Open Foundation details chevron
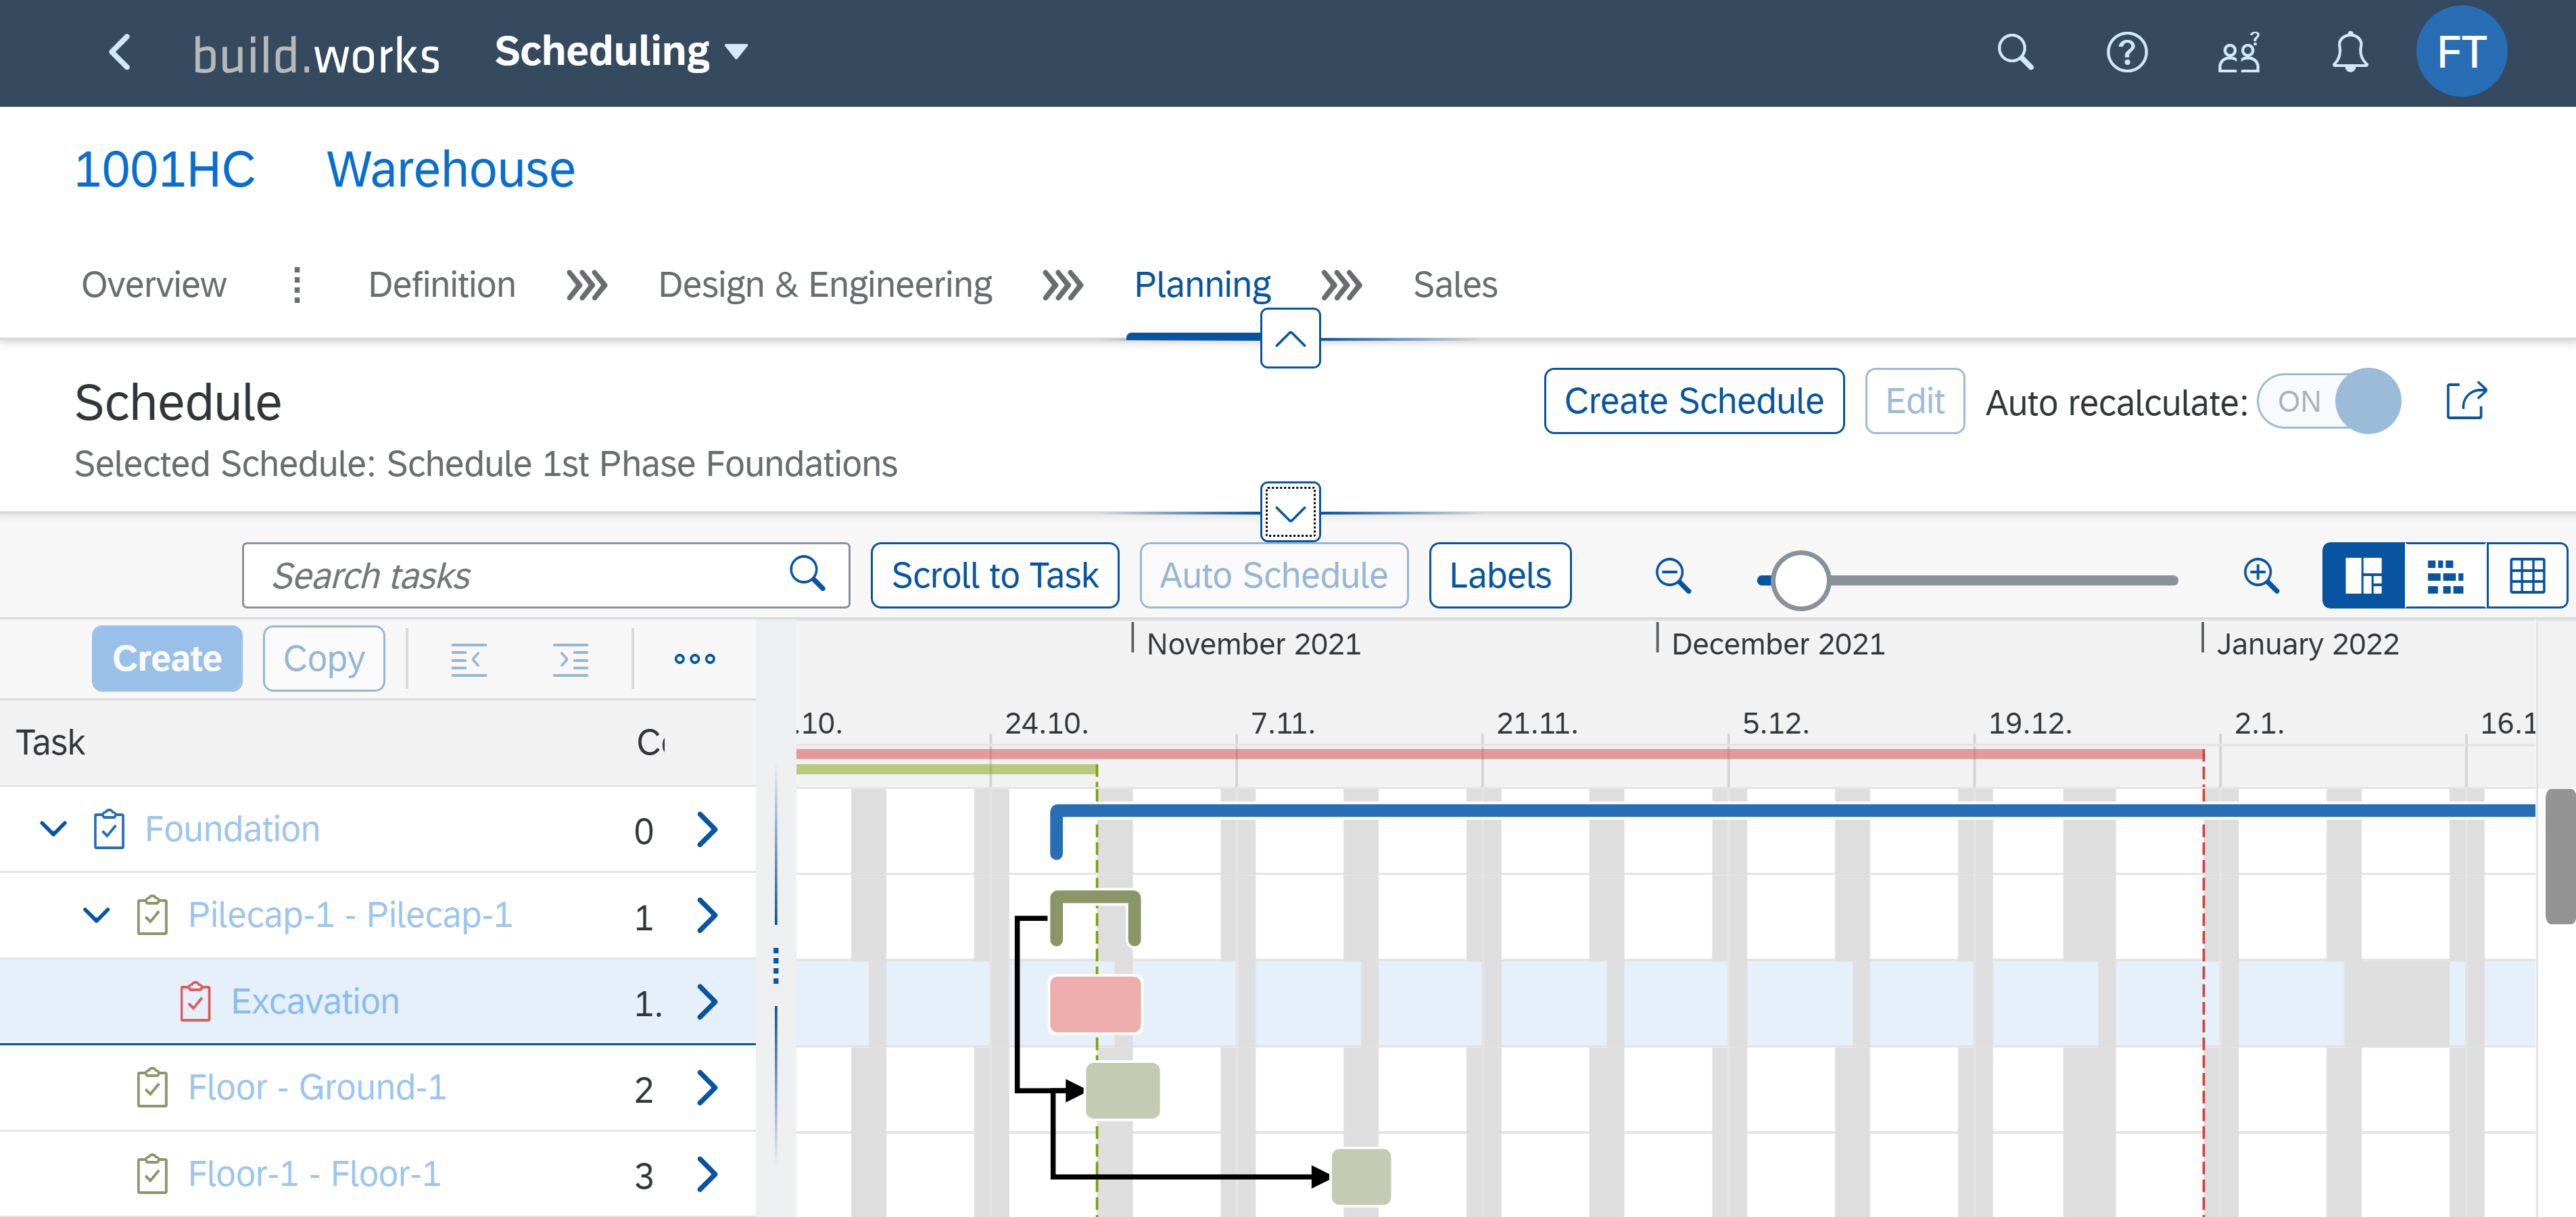 tap(707, 829)
